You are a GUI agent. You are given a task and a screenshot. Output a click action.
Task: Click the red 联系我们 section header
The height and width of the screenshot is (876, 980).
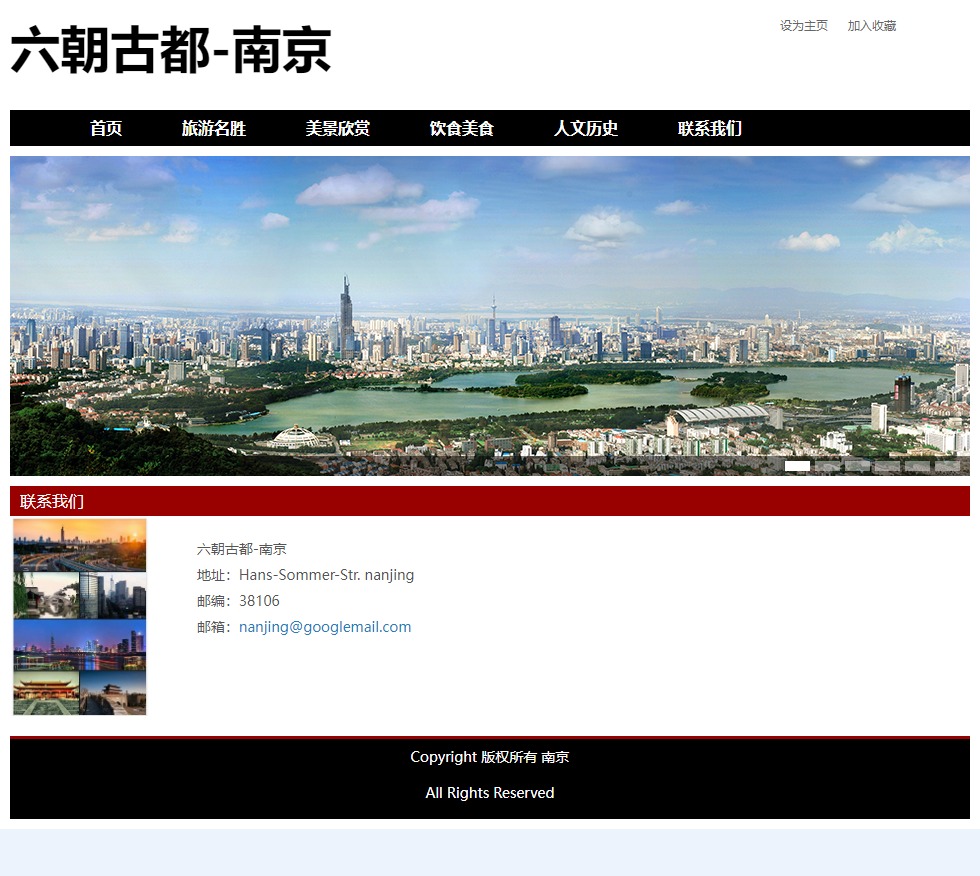[x=52, y=501]
